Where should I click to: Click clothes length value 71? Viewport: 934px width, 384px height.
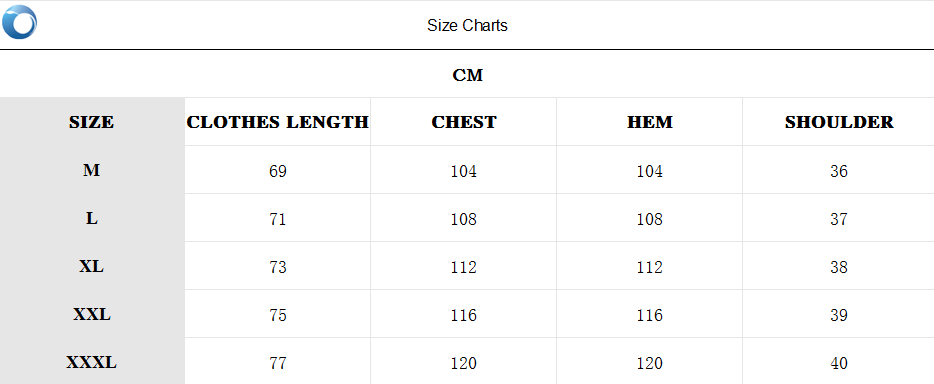(x=278, y=220)
